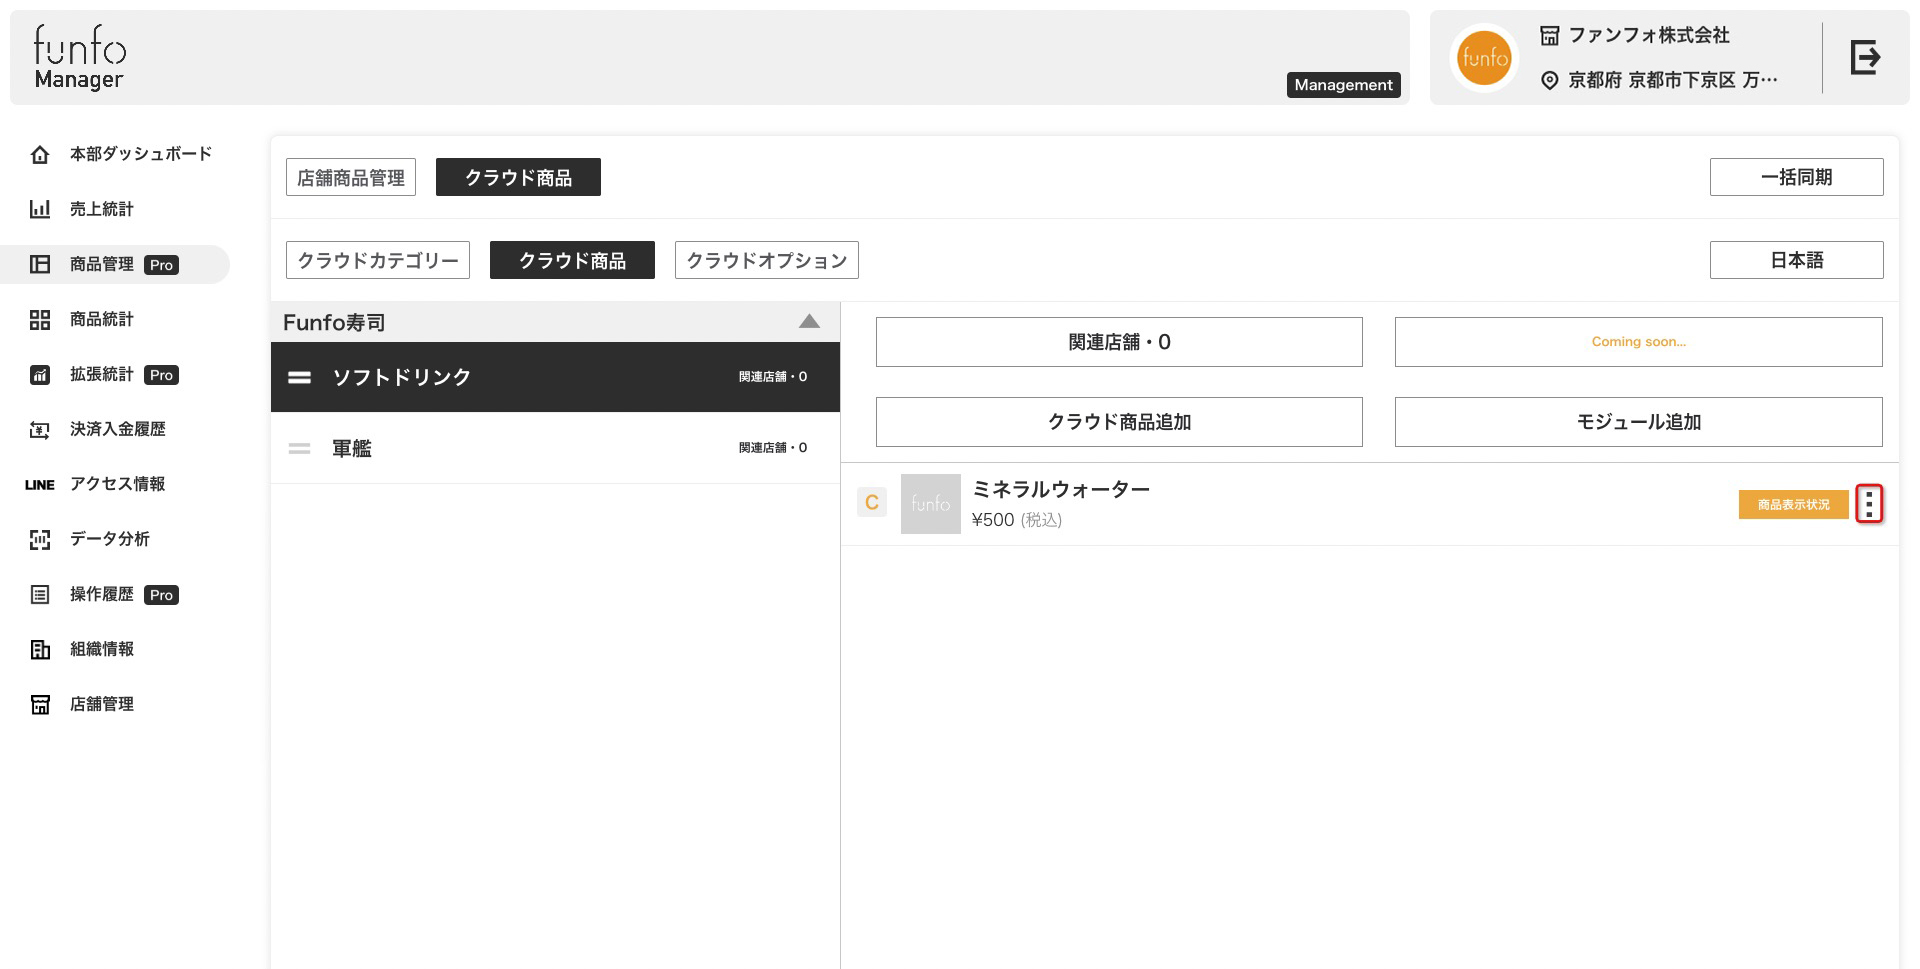
Task: Click the クラウド商品追加 button
Action: coord(1119,422)
